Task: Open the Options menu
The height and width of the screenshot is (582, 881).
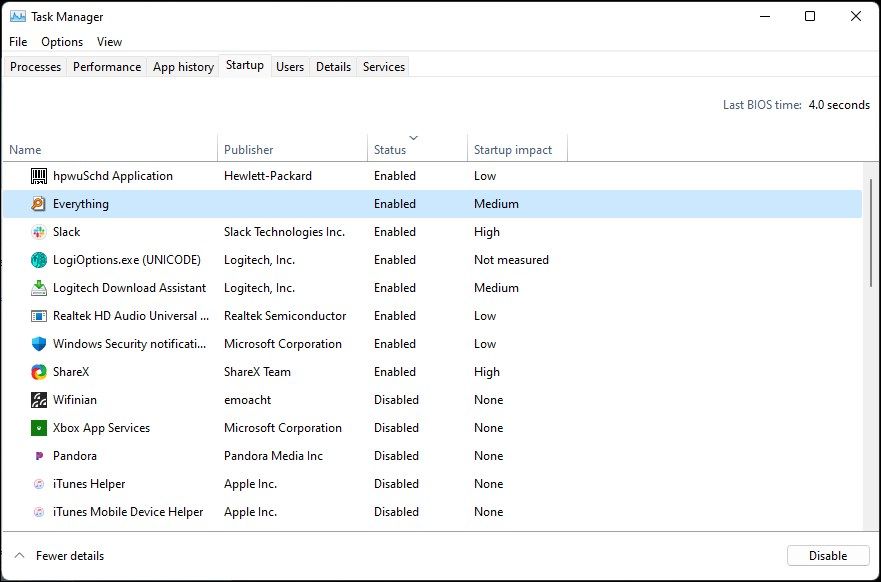Action: click(x=61, y=42)
